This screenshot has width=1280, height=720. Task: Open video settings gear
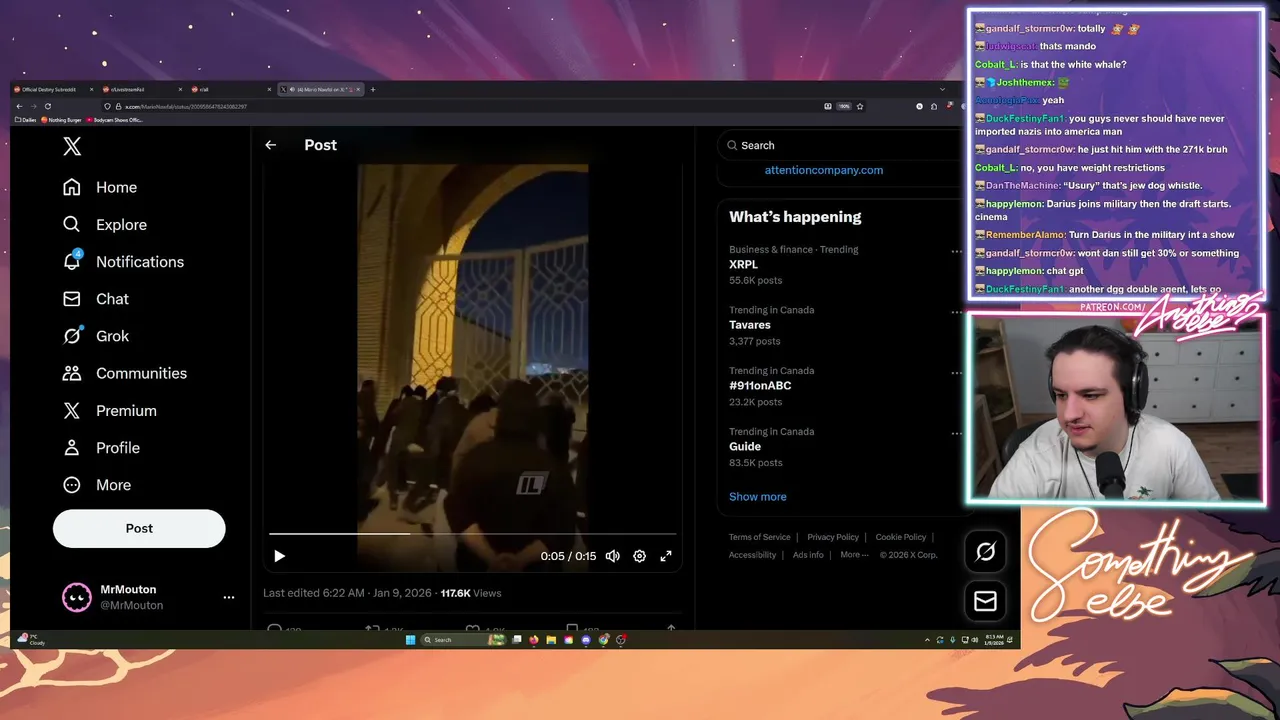point(639,556)
